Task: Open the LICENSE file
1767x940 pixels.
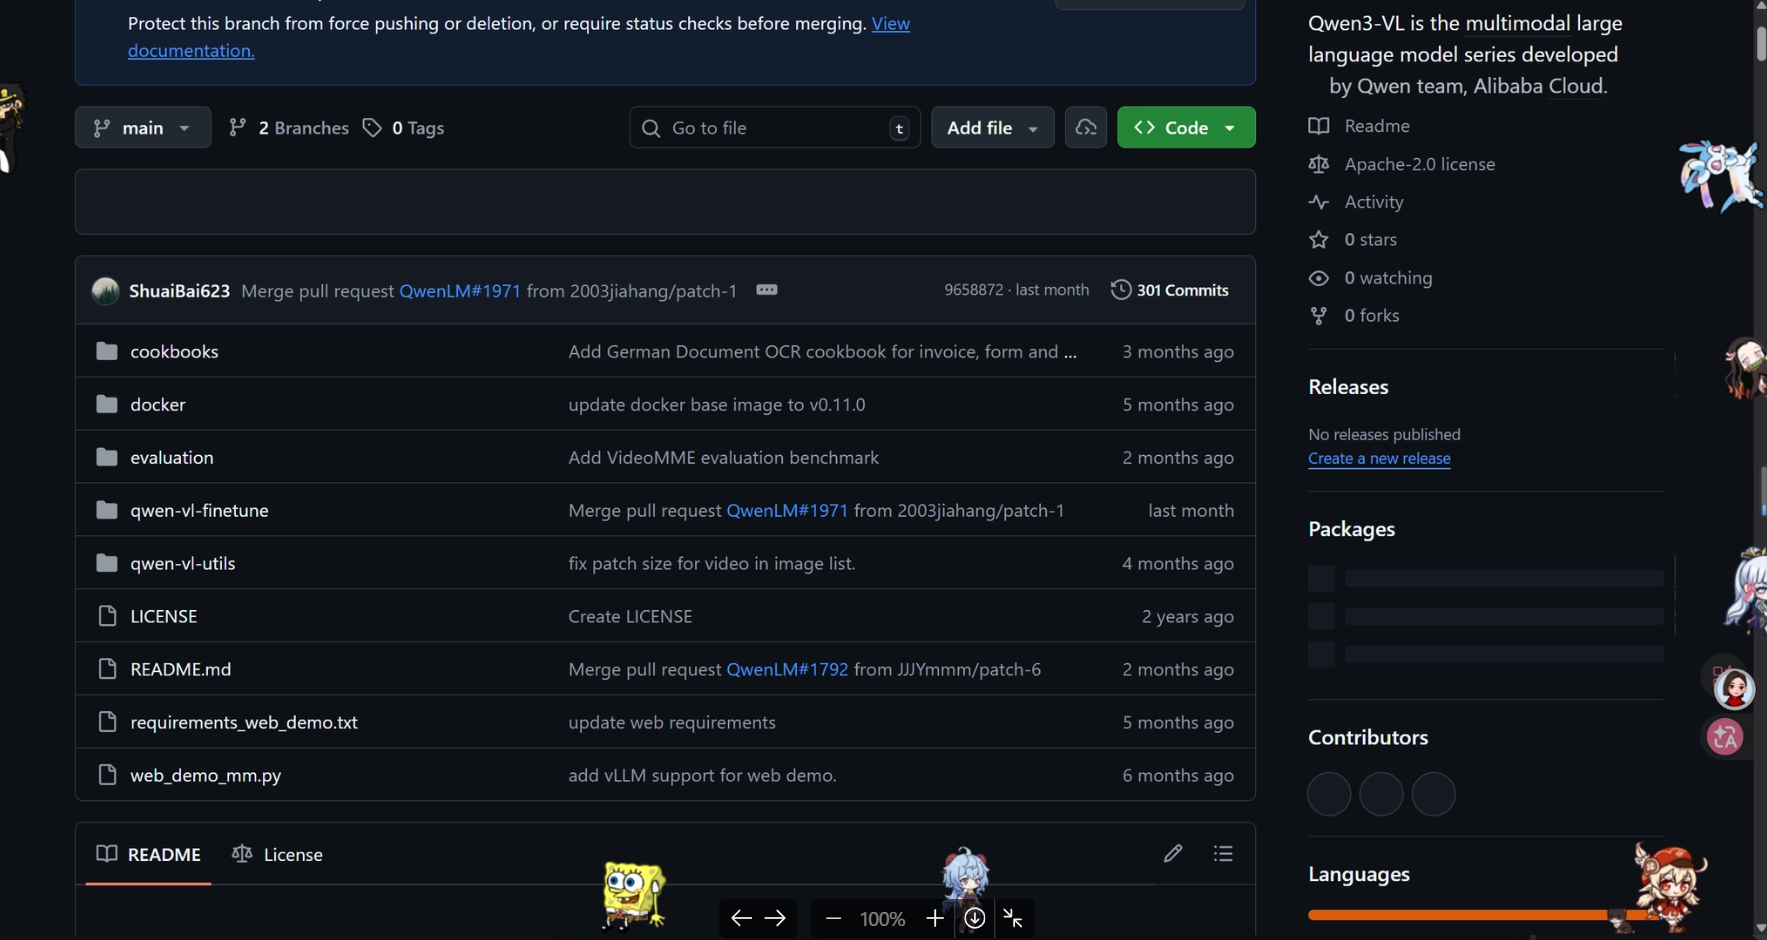Action: coord(164,616)
